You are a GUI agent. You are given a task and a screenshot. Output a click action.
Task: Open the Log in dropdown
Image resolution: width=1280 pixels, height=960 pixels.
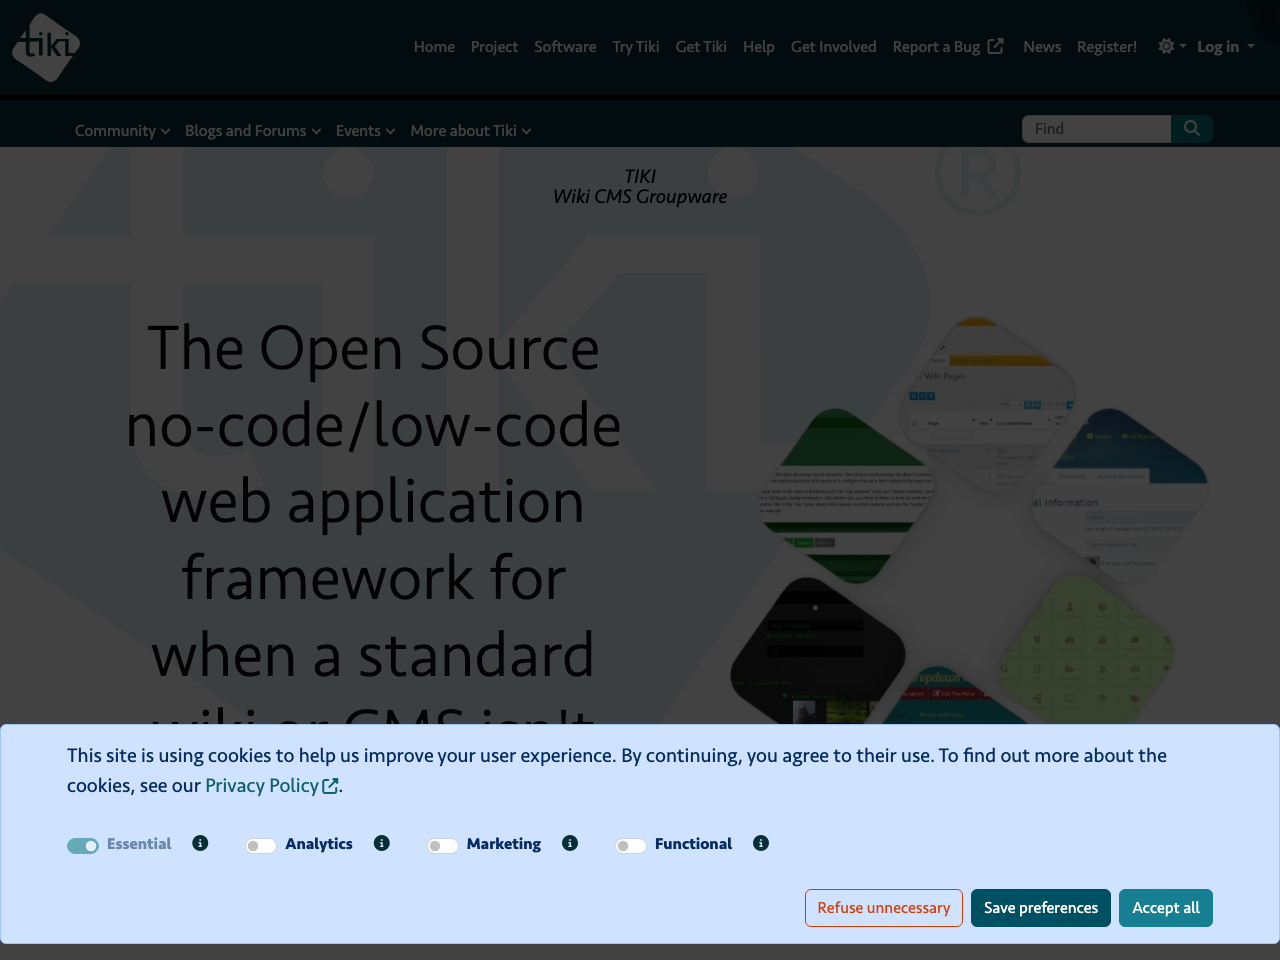1225,47
